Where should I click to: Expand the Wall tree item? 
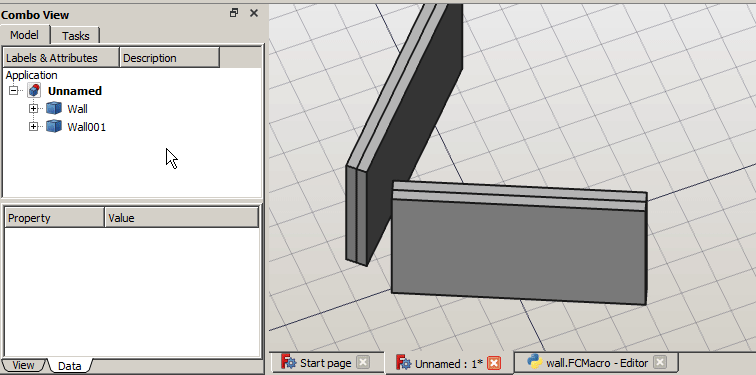point(33,108)
